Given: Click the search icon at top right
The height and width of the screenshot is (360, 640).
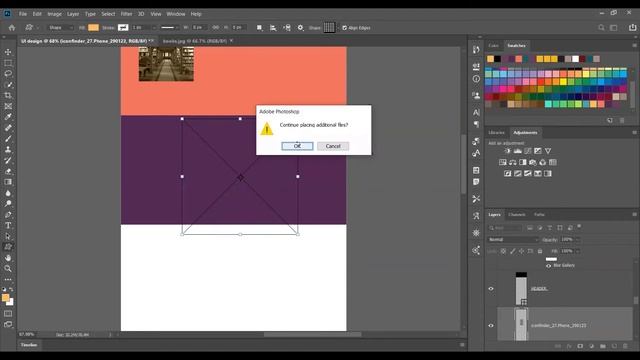Looking at the screenshot, I should [x=601, y=28].
